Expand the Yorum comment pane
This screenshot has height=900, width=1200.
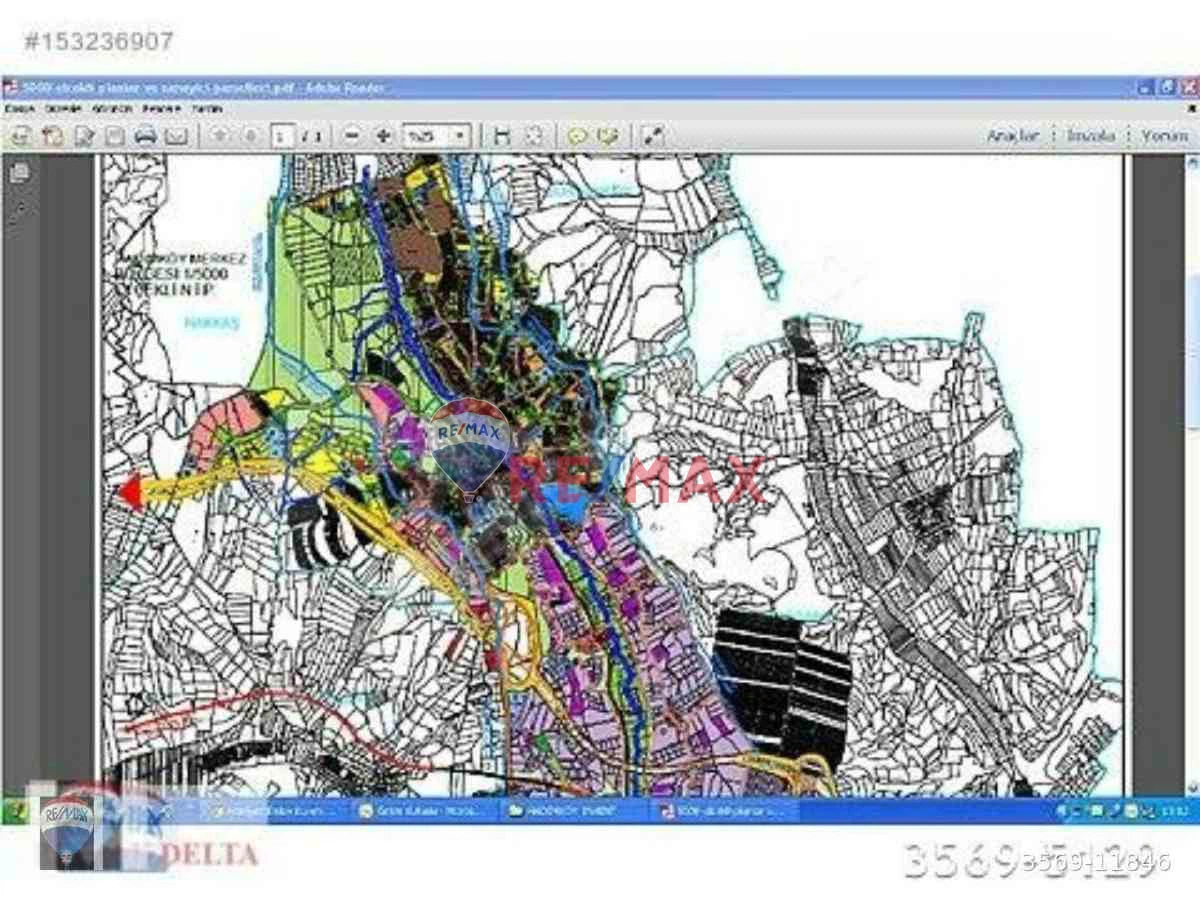(1164, 135)
